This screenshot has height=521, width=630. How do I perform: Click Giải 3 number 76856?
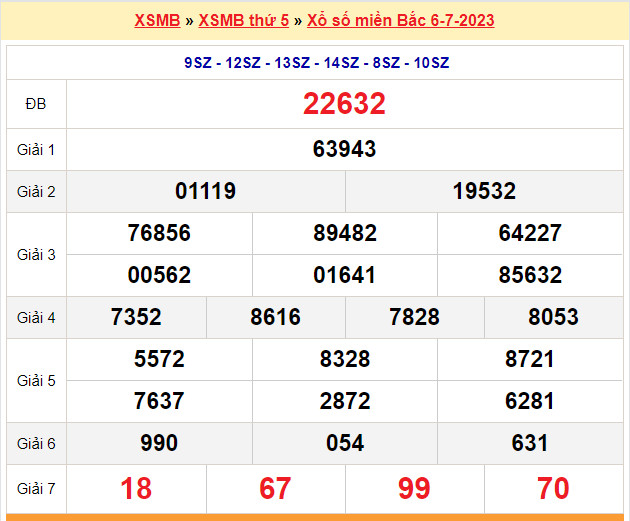click(159, 234)
